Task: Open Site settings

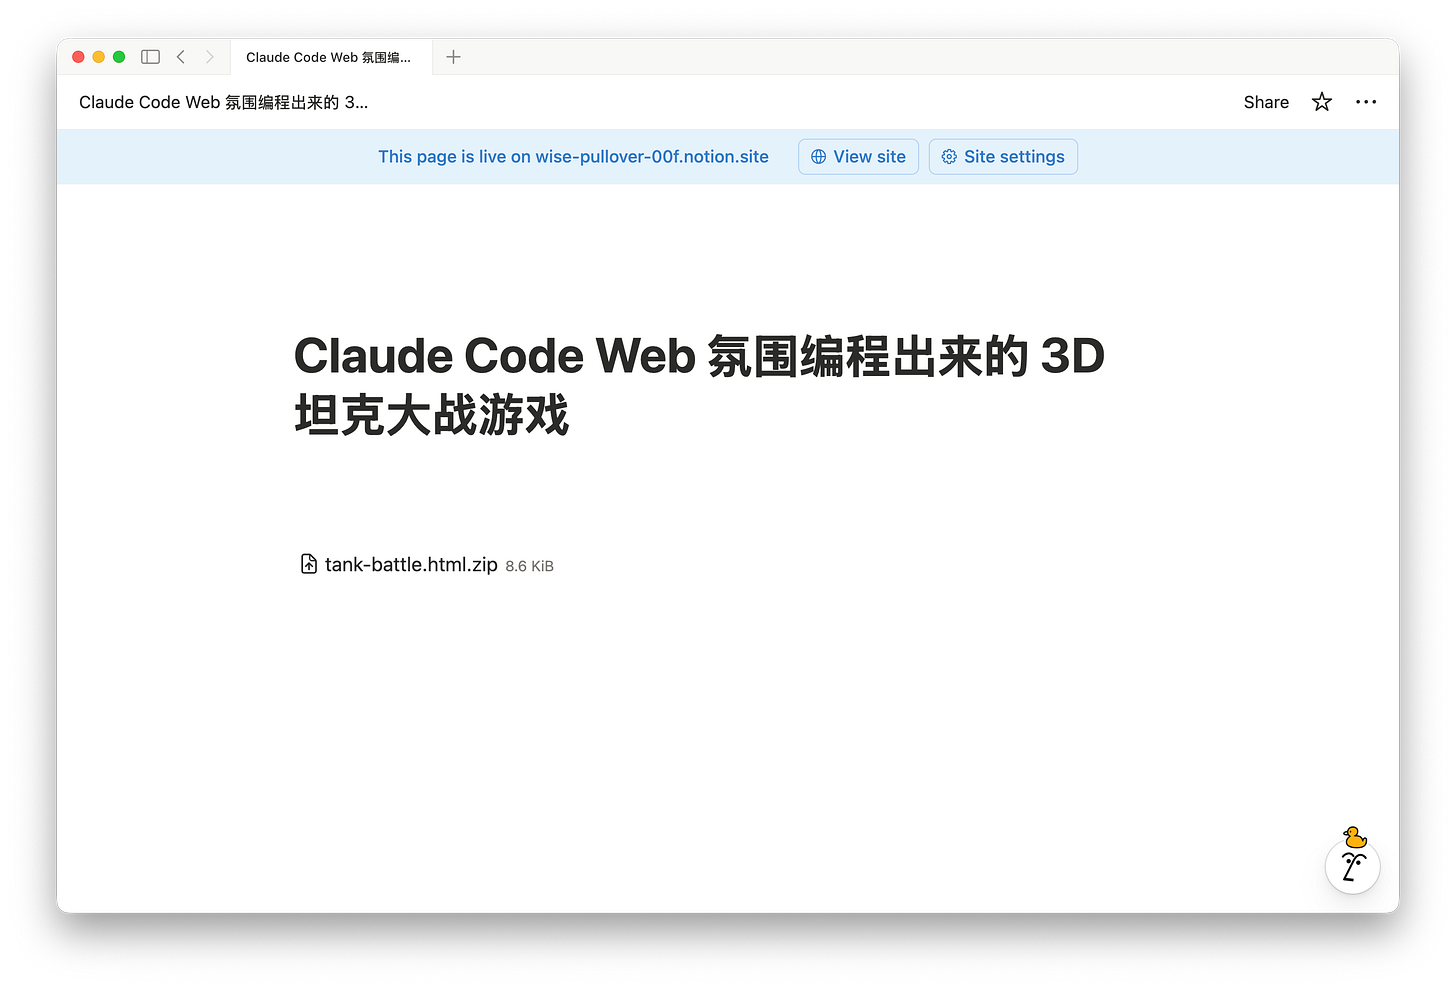Action: click(x=1003, y=157)
